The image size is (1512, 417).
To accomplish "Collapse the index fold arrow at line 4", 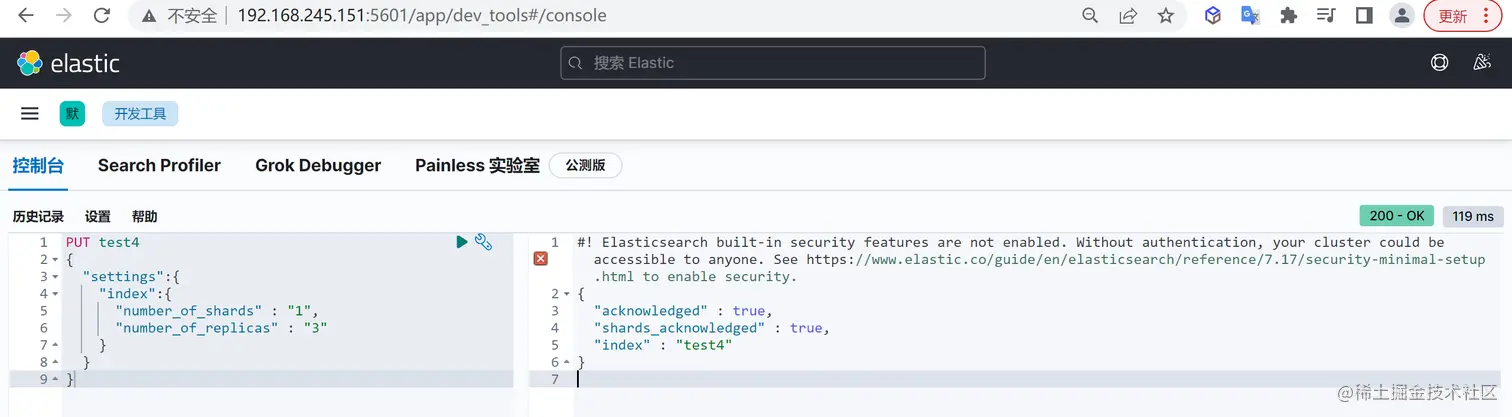I will (x=55, y=294).
